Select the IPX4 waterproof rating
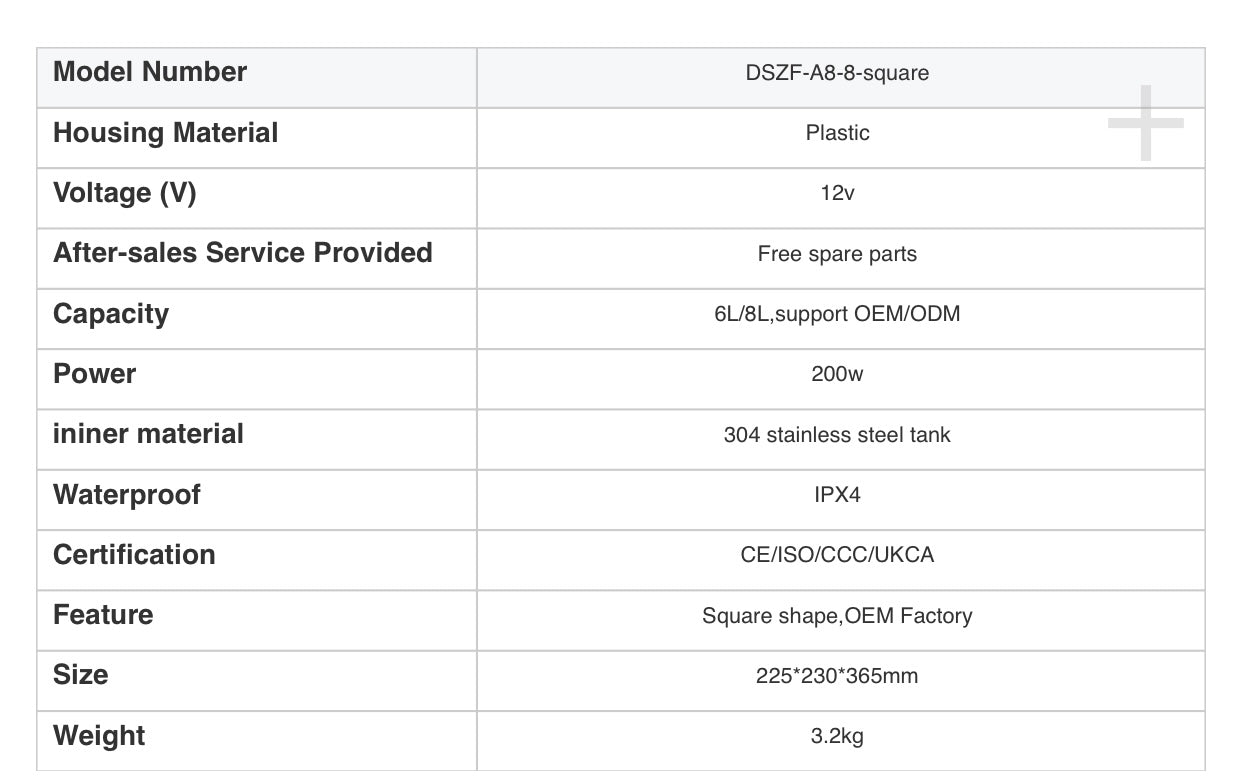Screen dimensions: 1242x779 [x=837, y=495]
